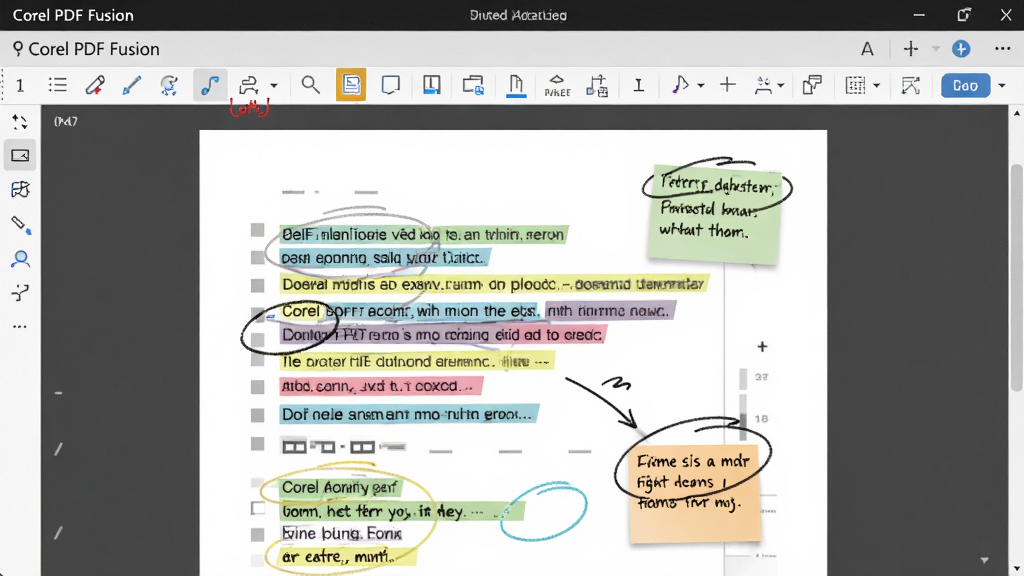Toggle checkbox beside 'Atbc, conn' red line
Screen dimensions: 1024x576
point(257,387)
